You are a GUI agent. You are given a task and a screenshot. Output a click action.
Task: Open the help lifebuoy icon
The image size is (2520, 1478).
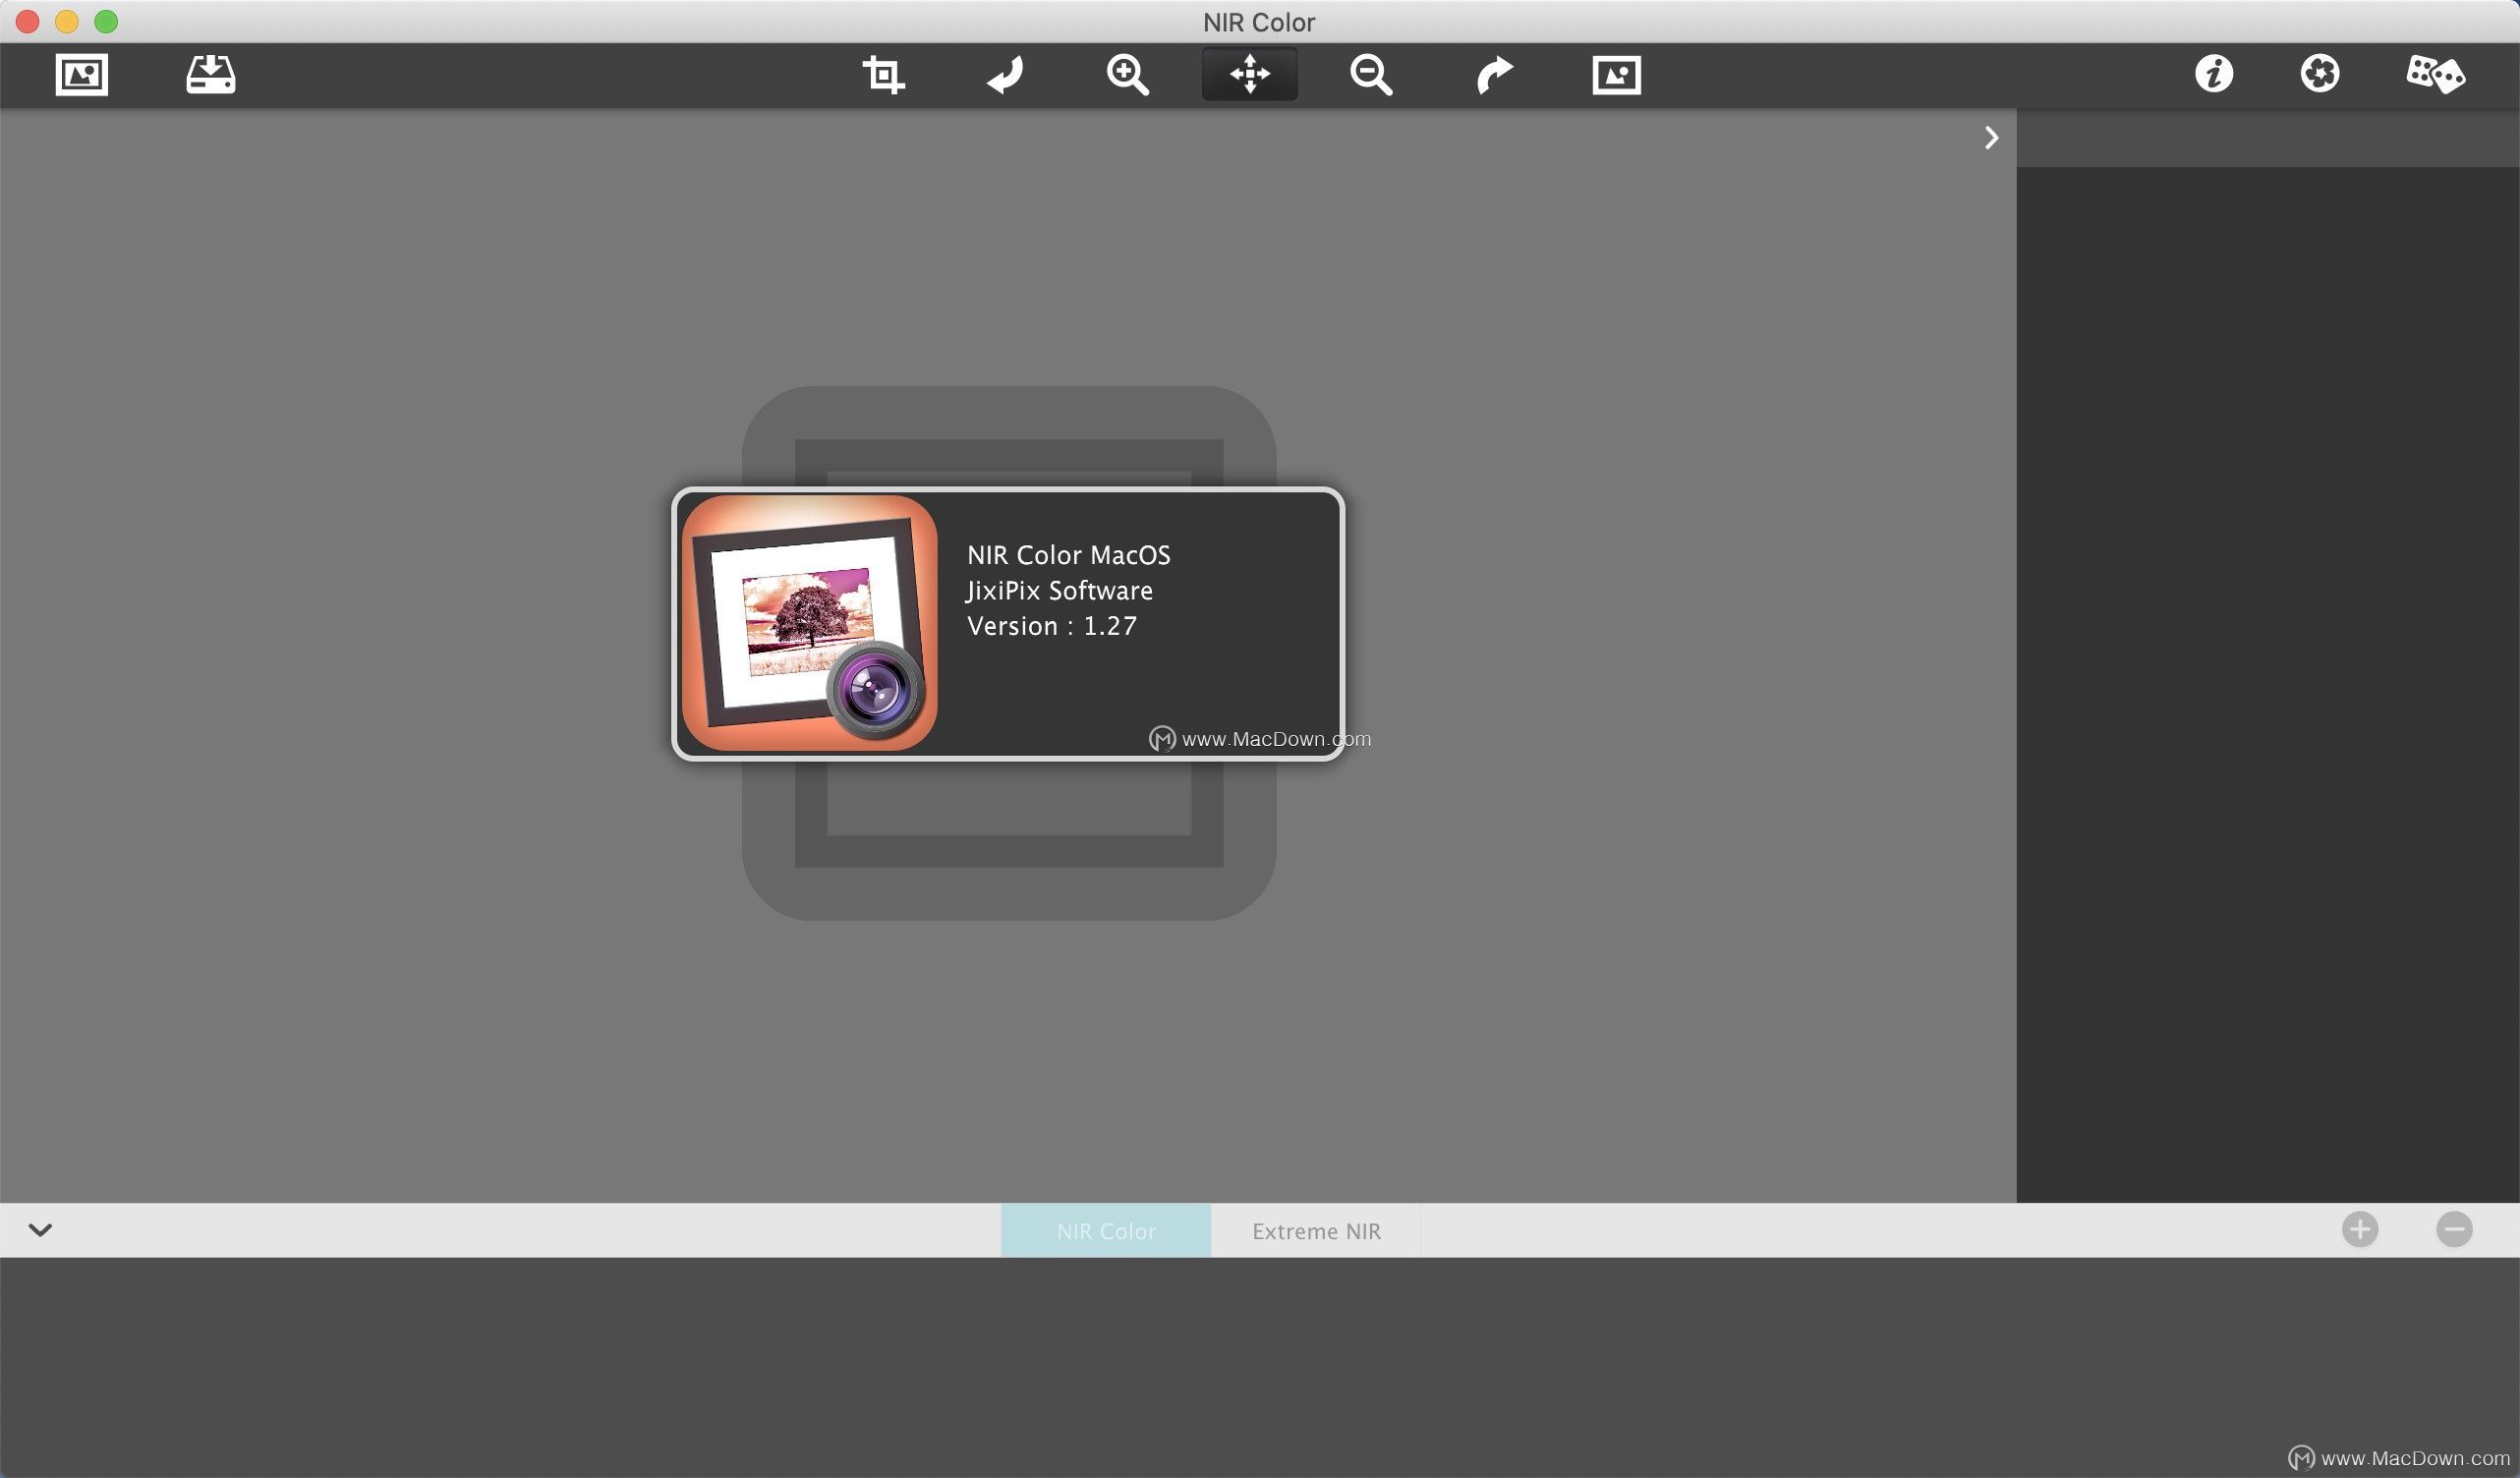(2319, 74)
